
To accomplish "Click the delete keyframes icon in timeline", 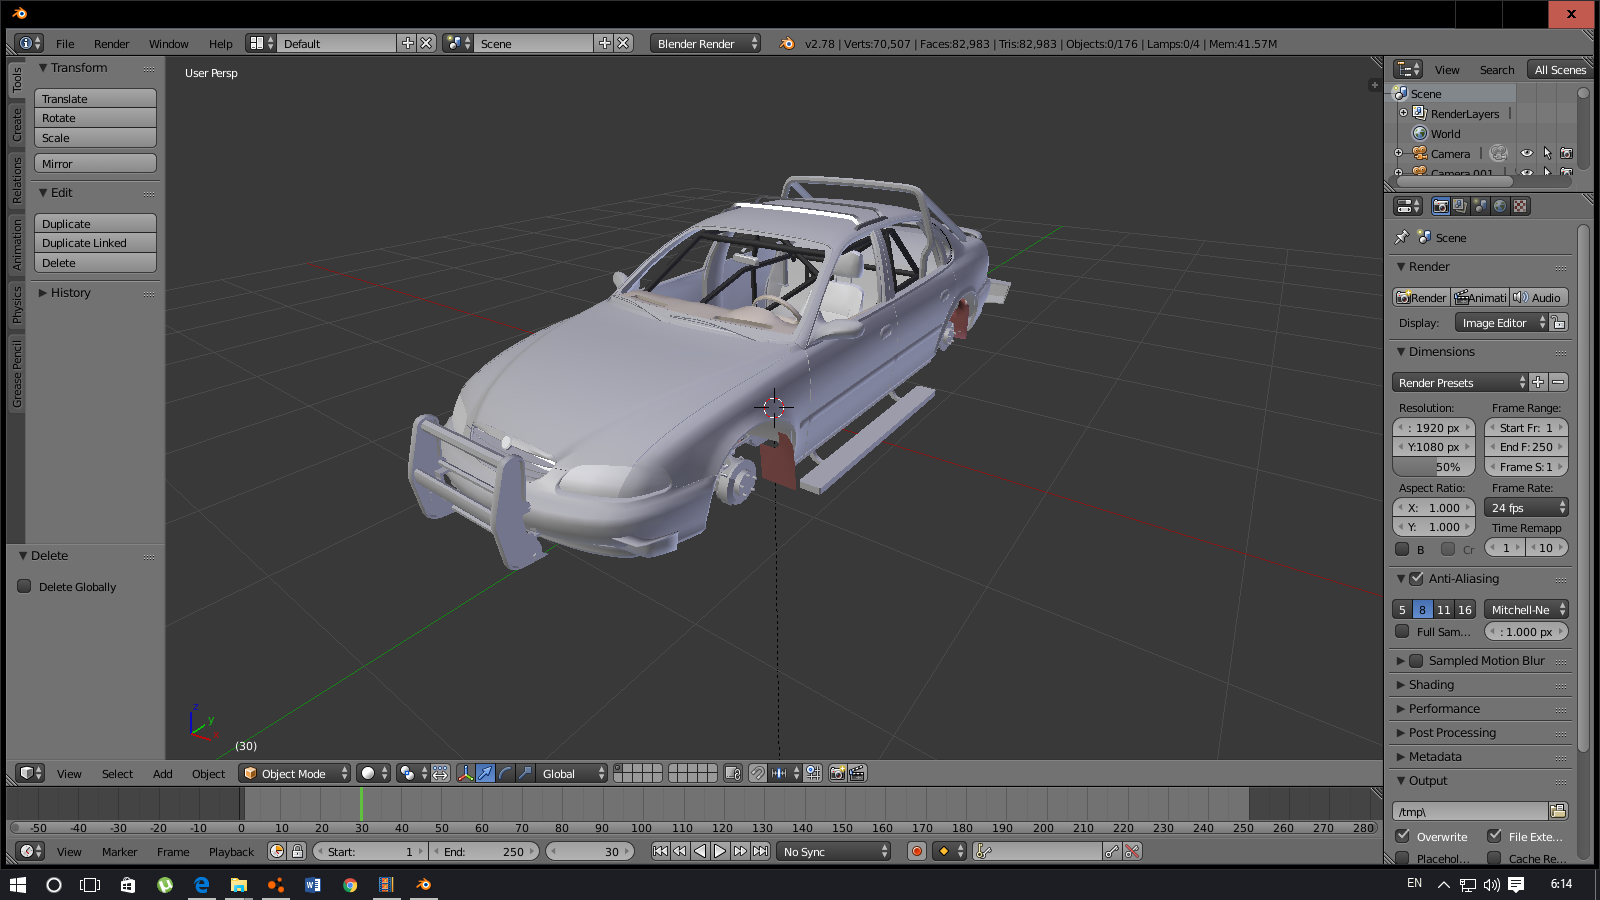I will point(1132,851).
